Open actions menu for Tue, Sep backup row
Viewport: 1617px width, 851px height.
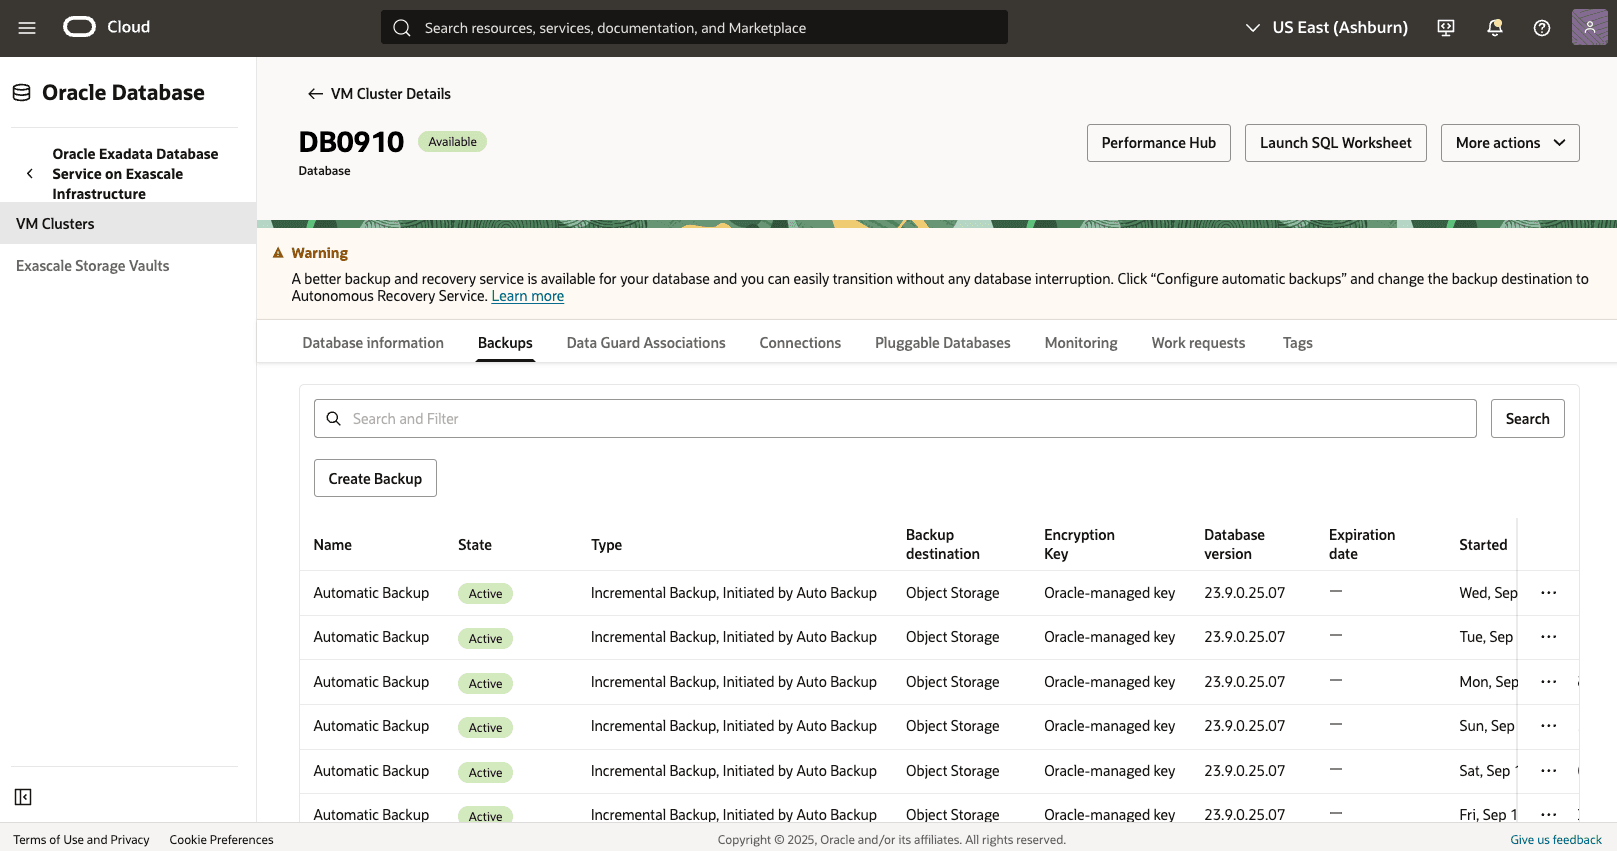click(x=1549, y=637)
